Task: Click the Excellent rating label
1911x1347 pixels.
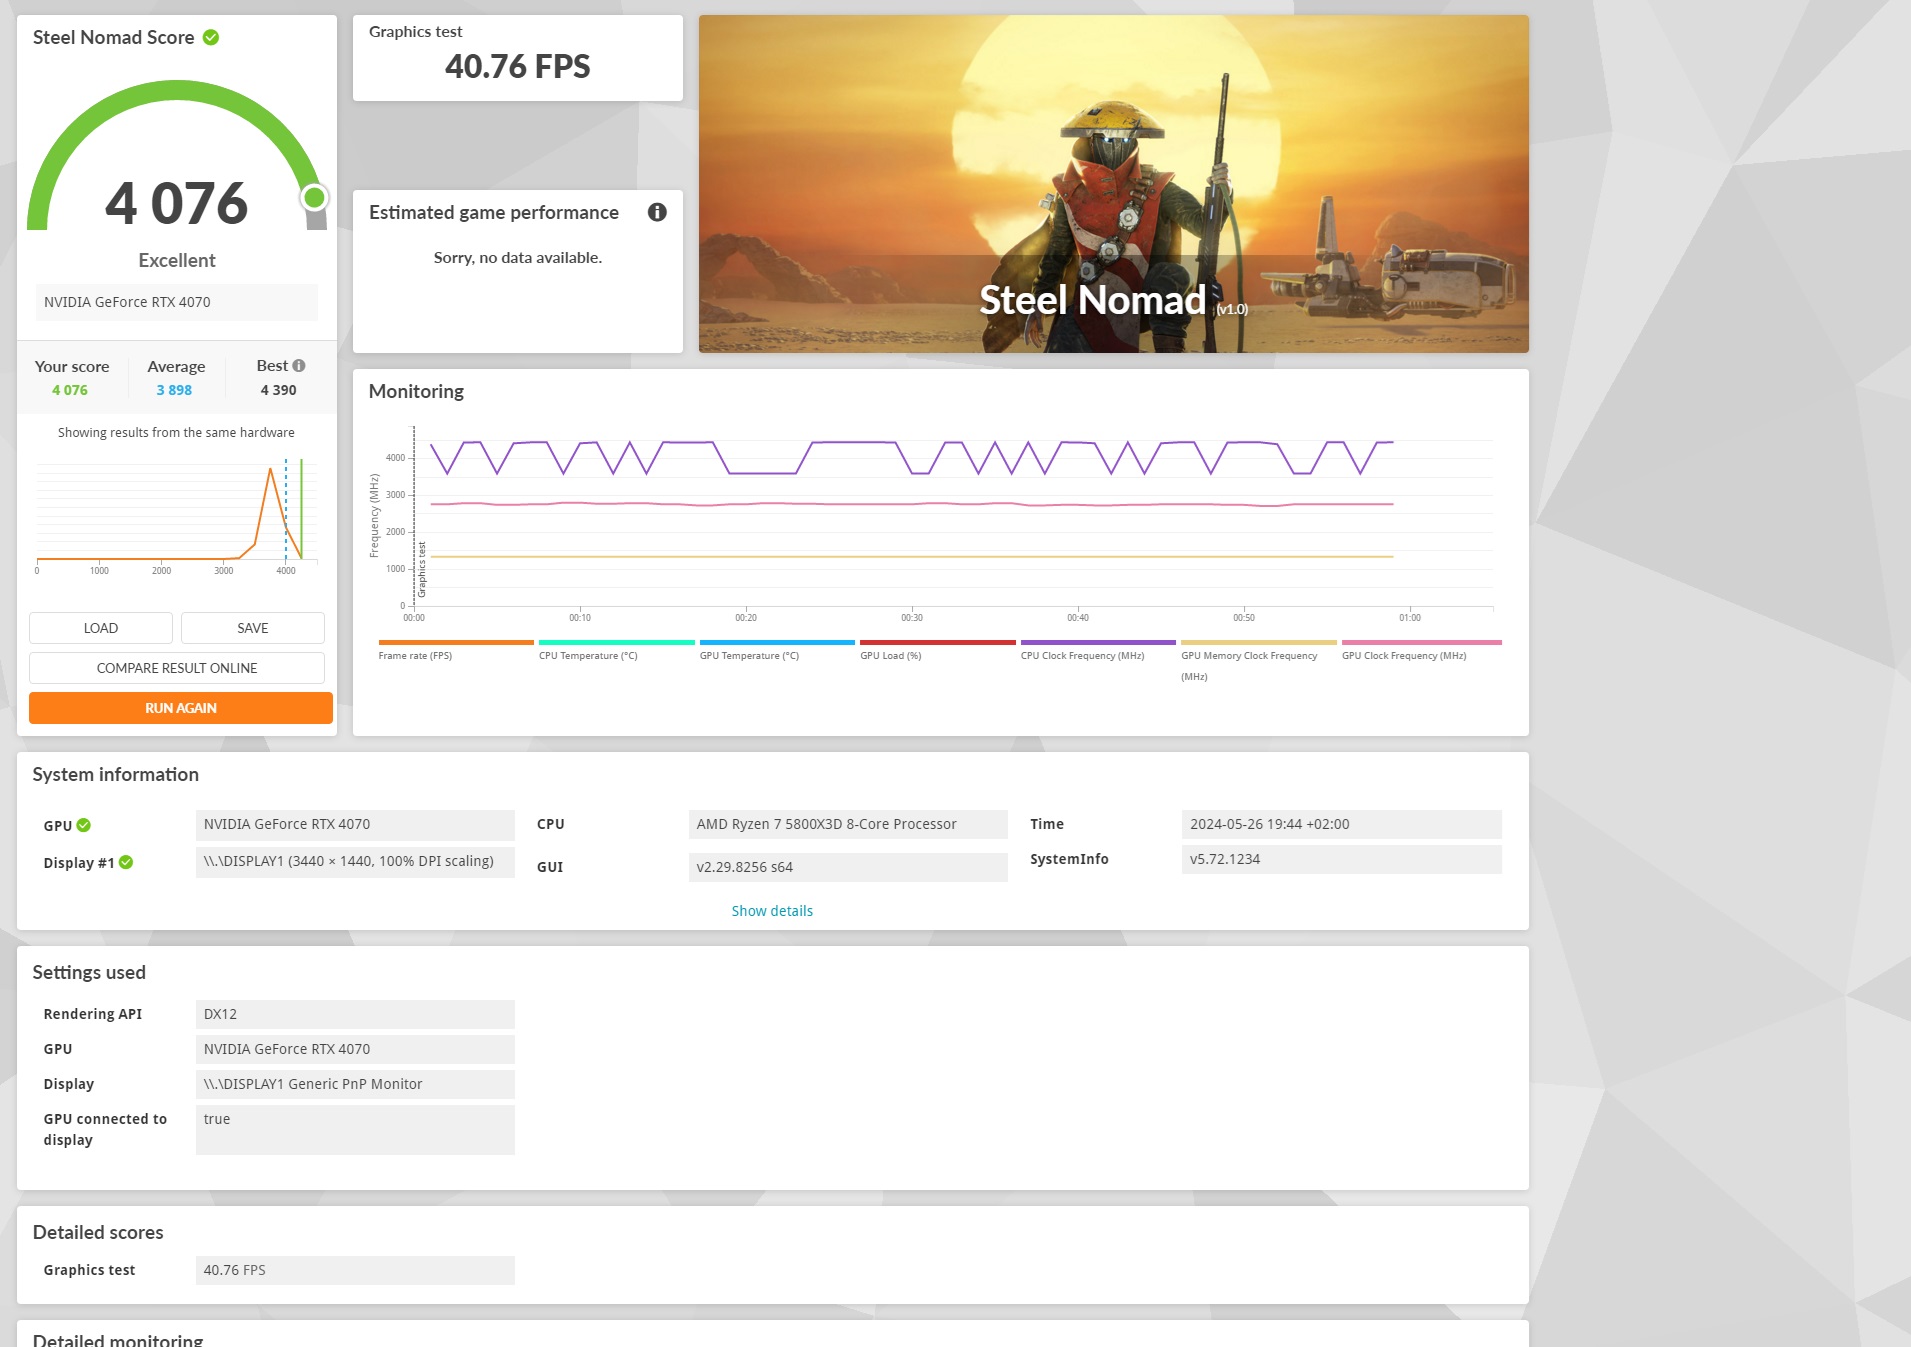Action: 177,260
